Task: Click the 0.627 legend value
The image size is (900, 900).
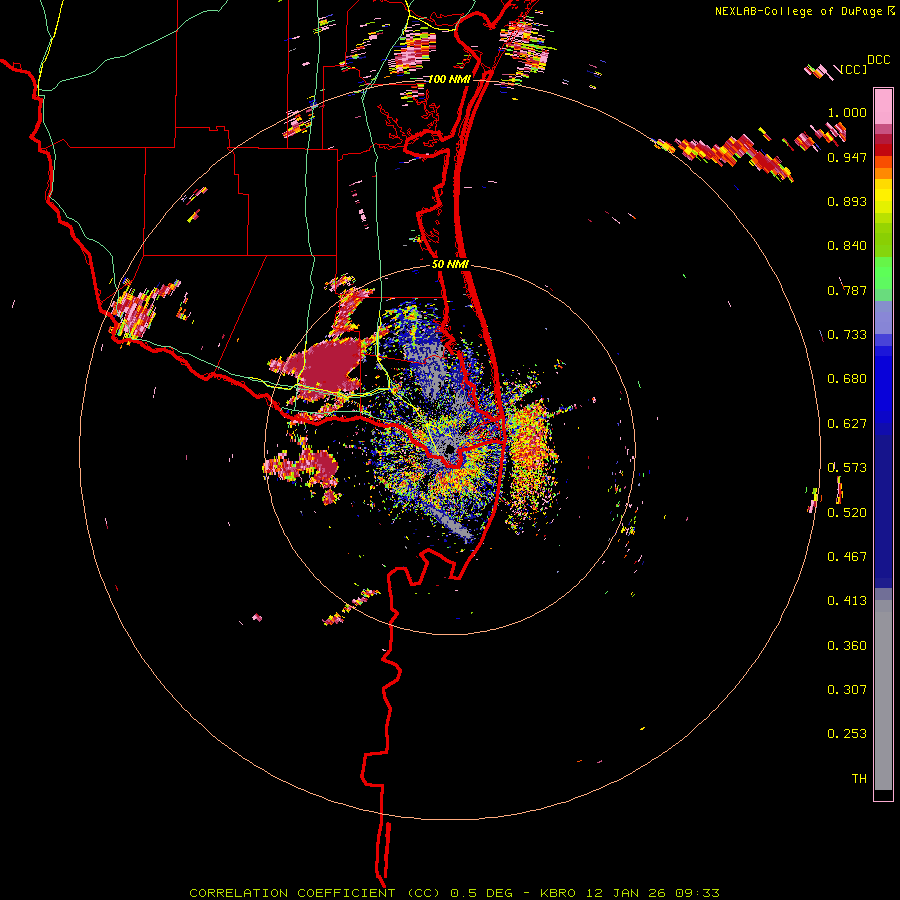Action: click(847, 424)
